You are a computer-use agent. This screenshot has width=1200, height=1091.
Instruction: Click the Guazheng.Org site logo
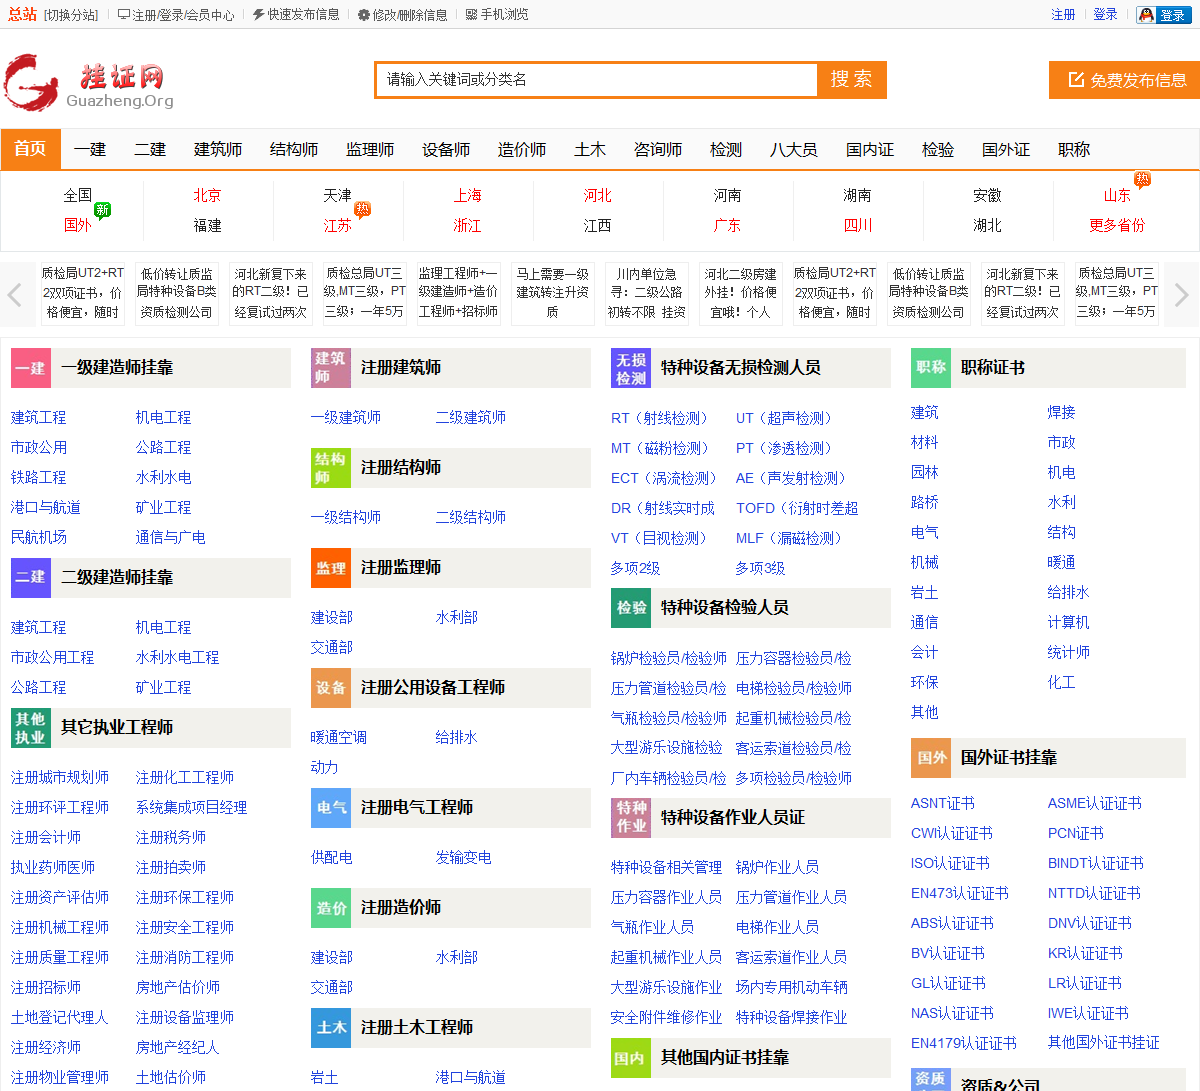click(90, 82)
